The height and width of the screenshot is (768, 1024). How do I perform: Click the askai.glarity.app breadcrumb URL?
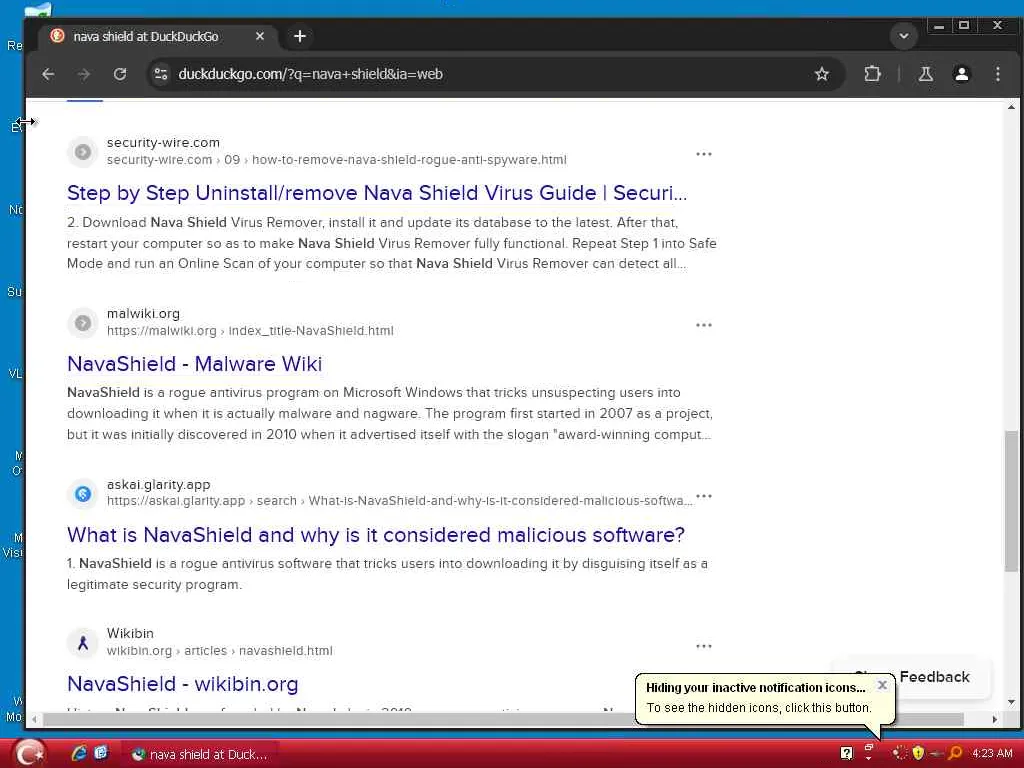(x=399, y=501)
